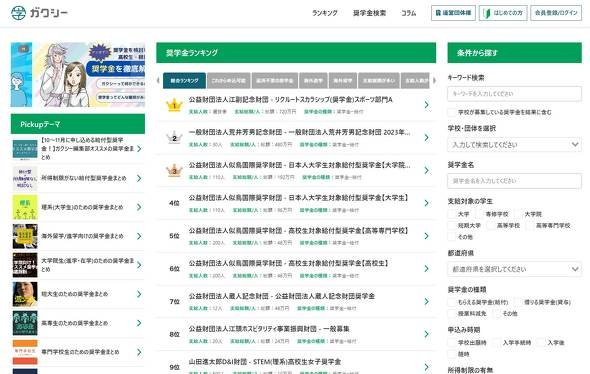Open 江副記念財団 row via its chevron arrow
The height and width of the screenshot is (374, 590).
(x=426, y=105)
